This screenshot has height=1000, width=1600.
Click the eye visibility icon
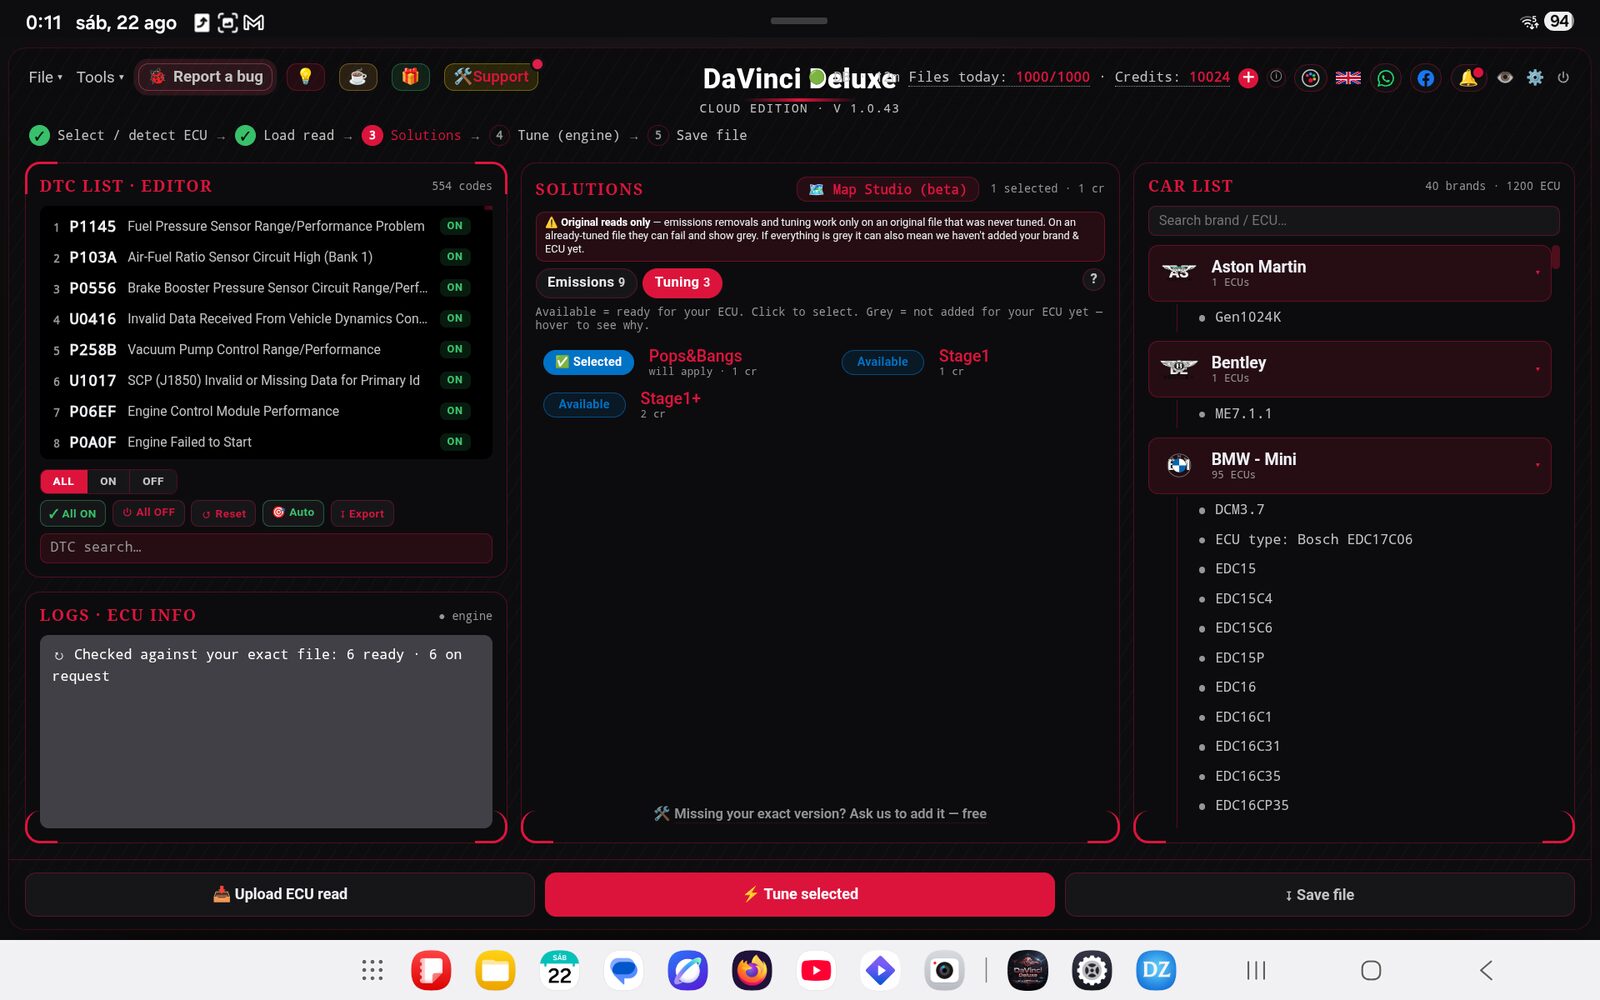point(1505,77)
